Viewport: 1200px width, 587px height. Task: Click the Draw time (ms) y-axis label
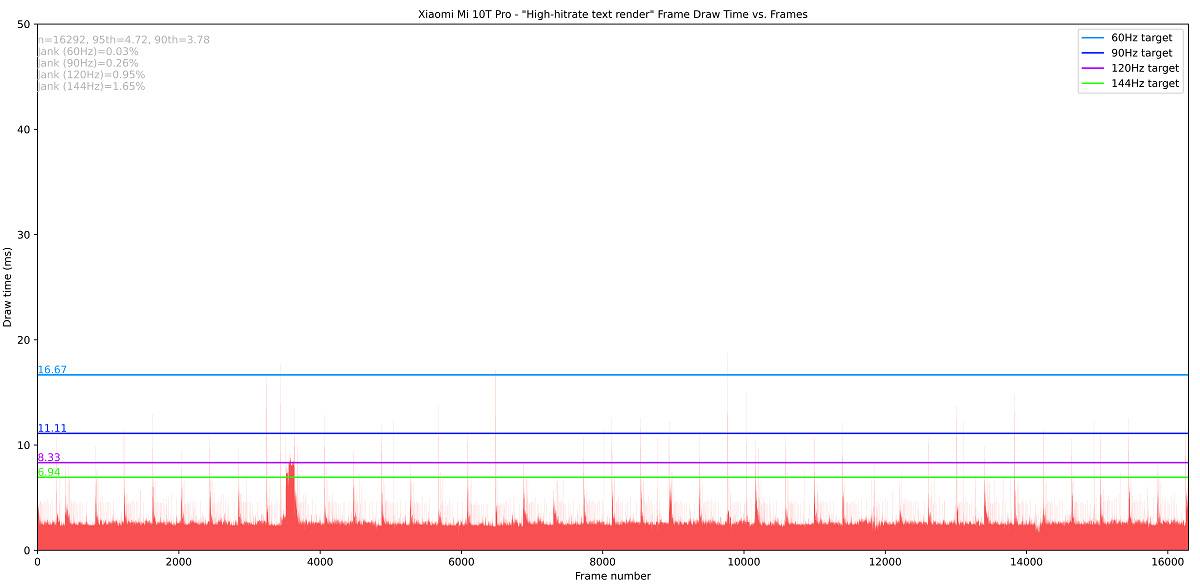coord(9,287)
